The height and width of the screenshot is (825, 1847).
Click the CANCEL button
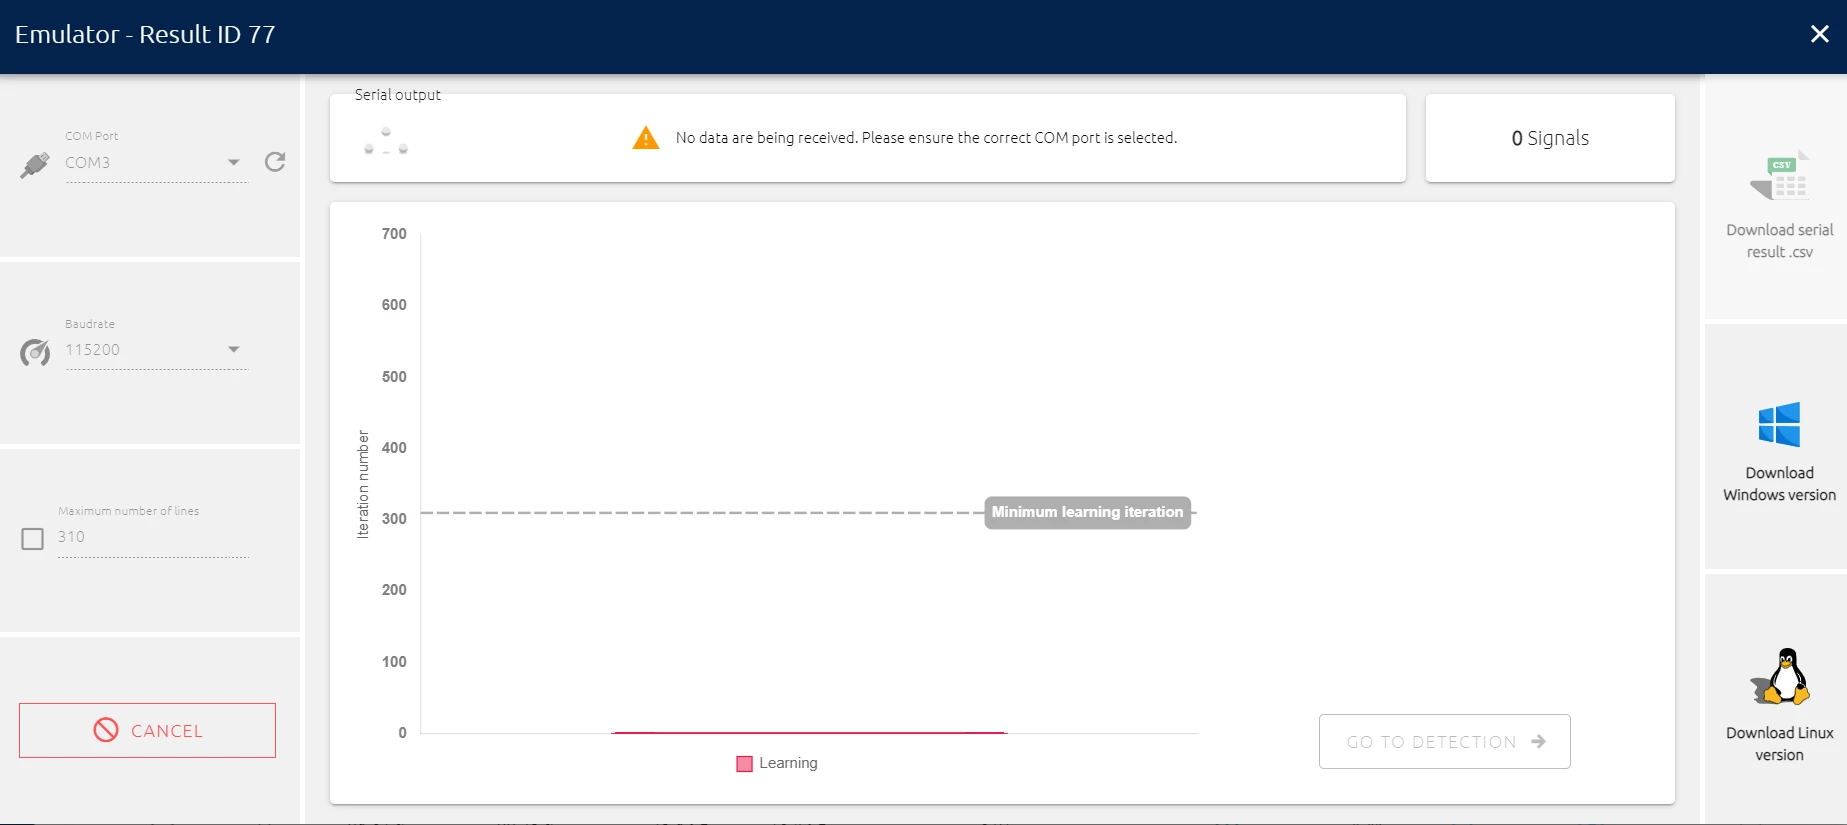(147, 730)
